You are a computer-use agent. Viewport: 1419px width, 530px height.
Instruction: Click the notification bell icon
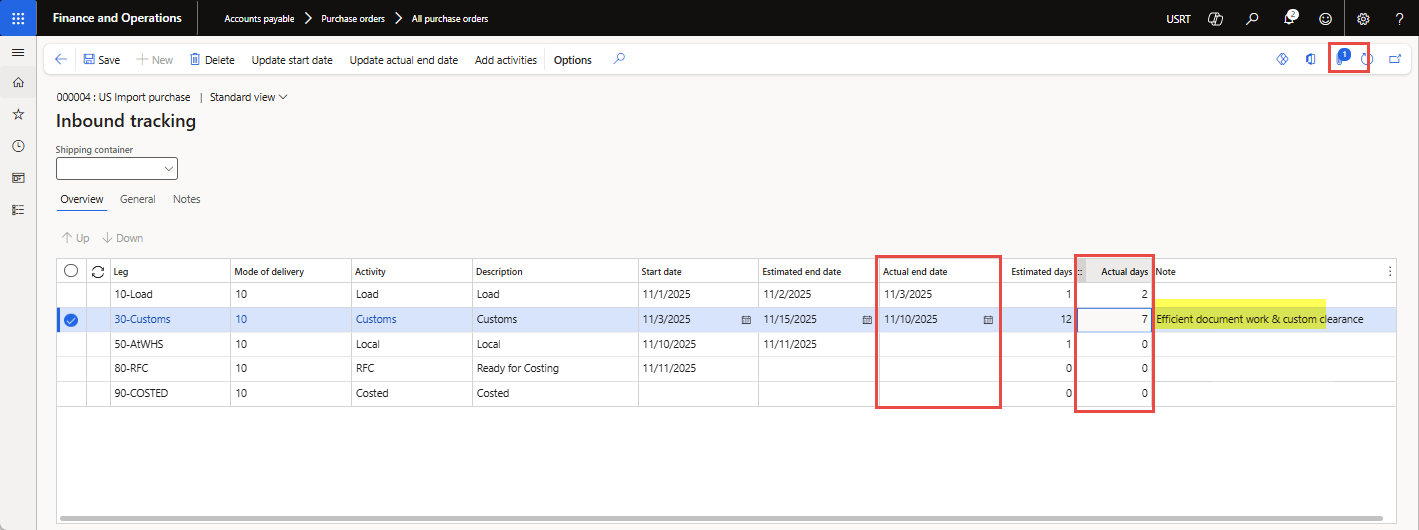pyautogui.click(x=1289, y=18)
